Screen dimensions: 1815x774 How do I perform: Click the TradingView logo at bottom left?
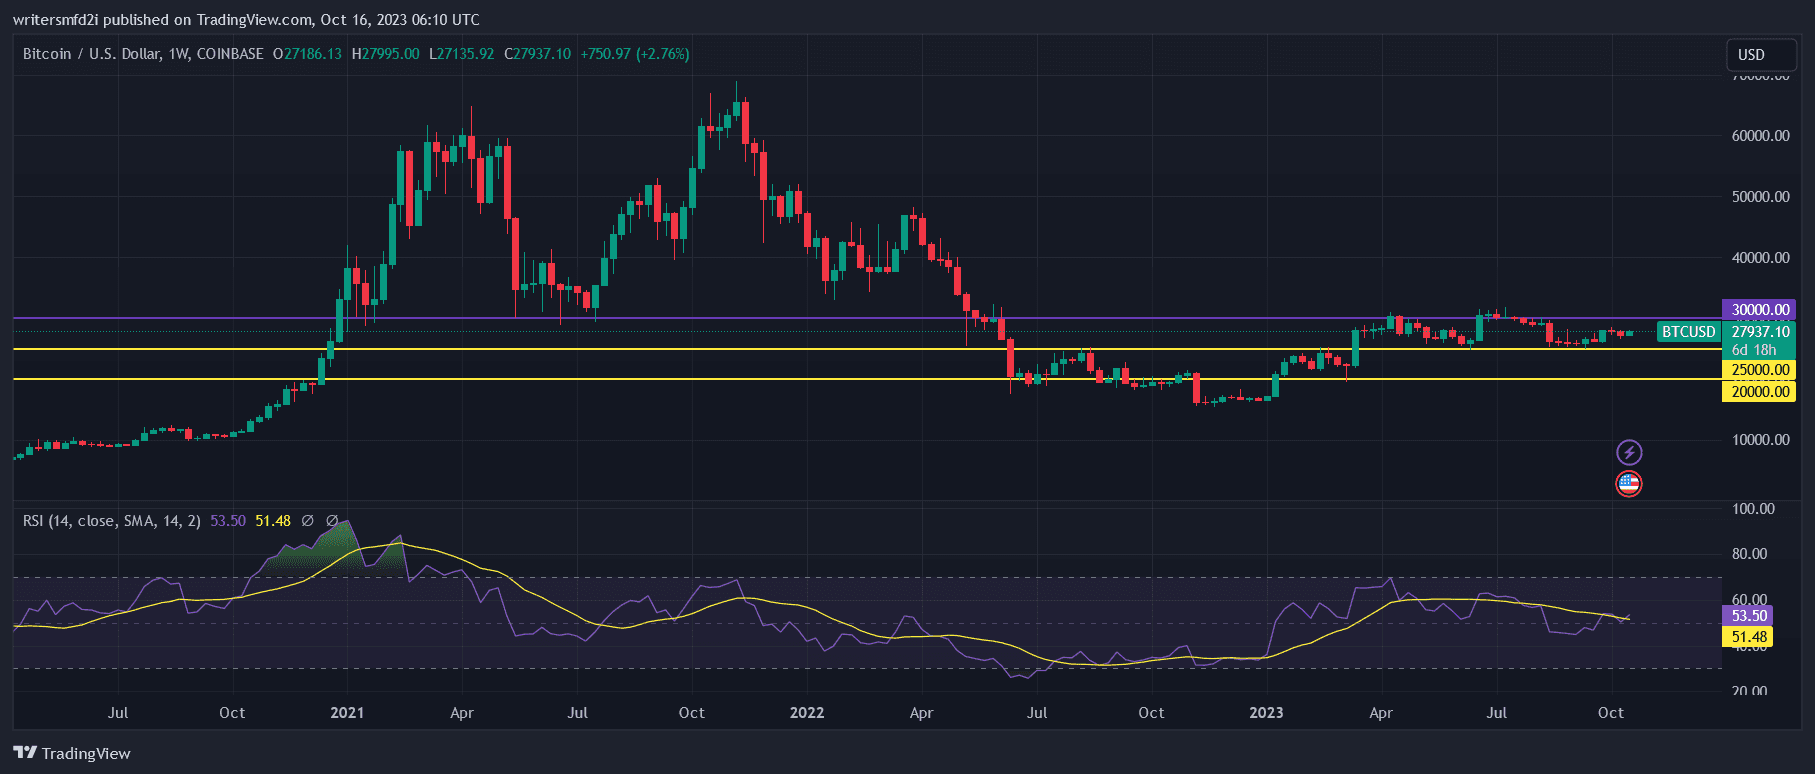pyautogui.click(x=72, y=753)
